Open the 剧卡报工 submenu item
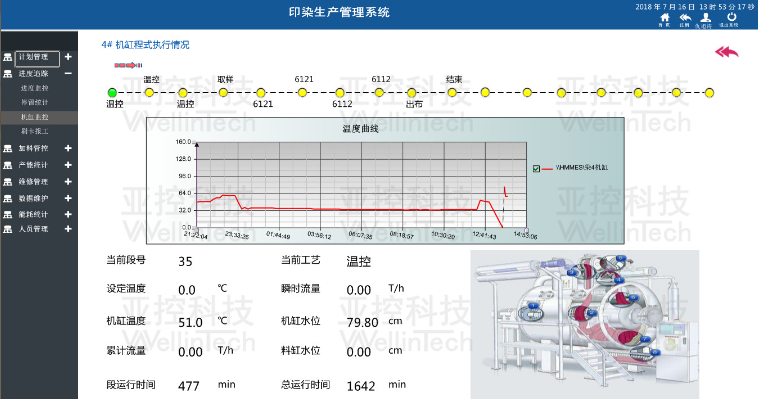Viewport: 758px width, 399px height. click(x=34, y=131)
